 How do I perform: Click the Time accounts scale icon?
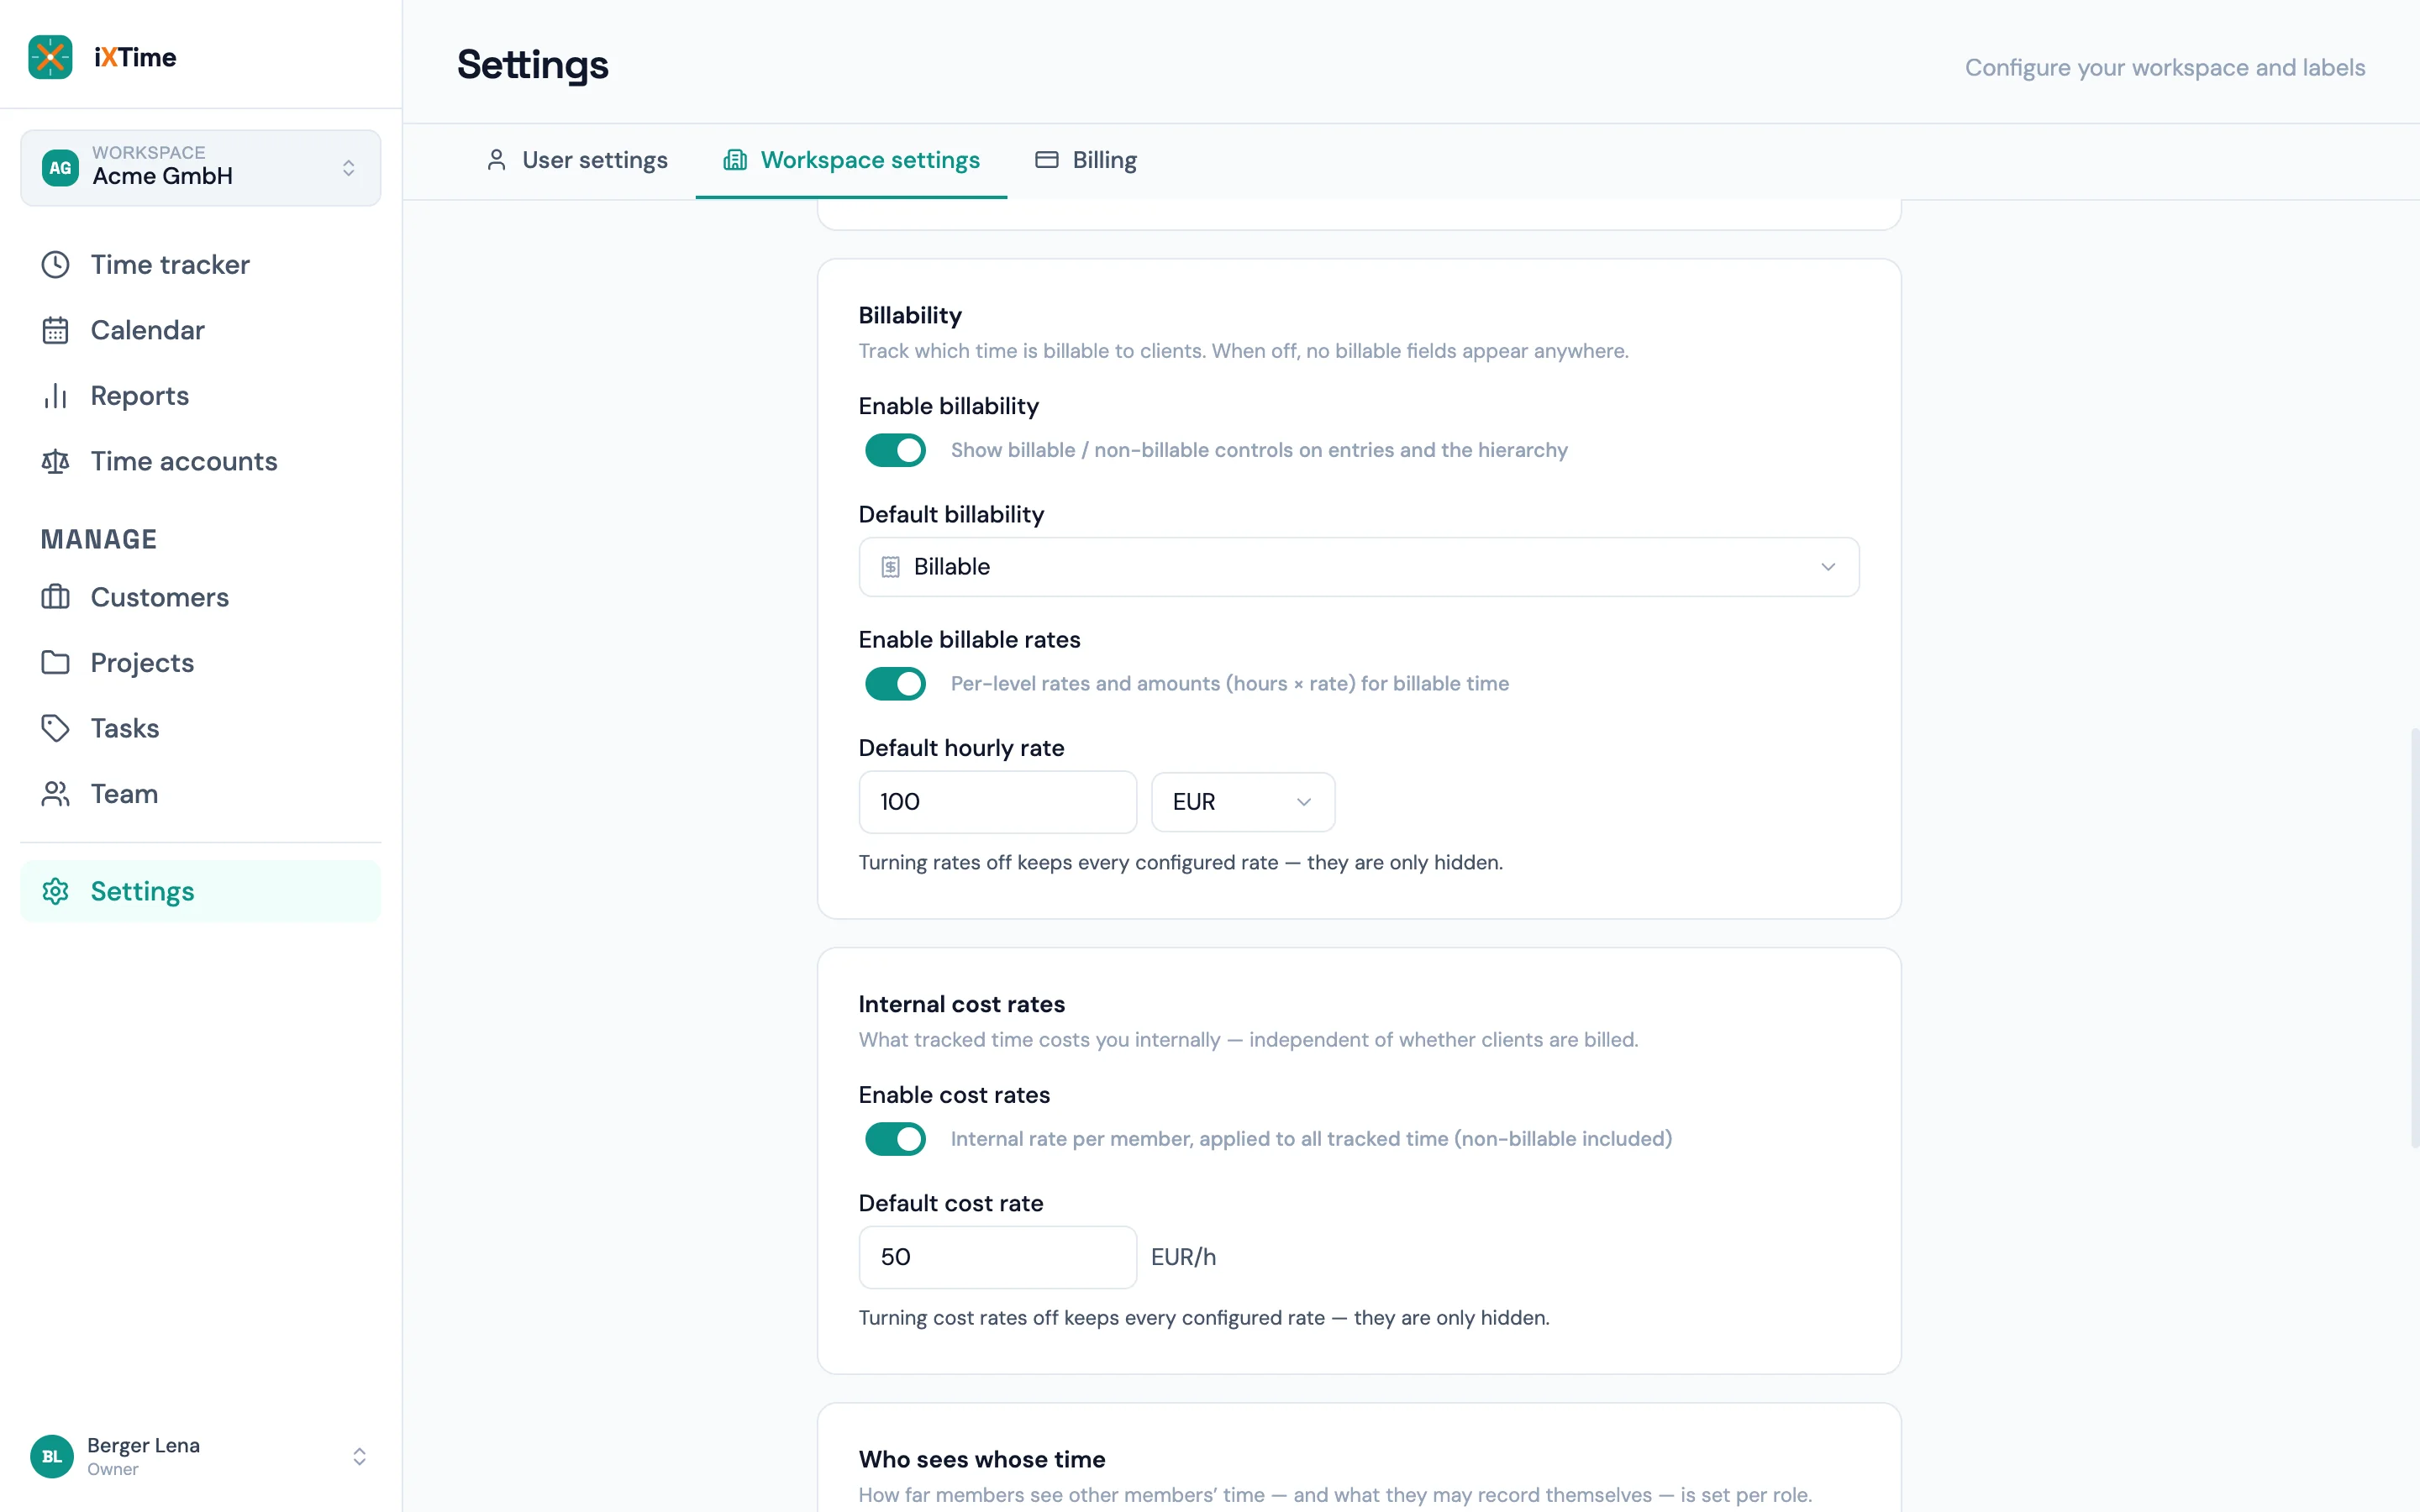click(55, 461)
